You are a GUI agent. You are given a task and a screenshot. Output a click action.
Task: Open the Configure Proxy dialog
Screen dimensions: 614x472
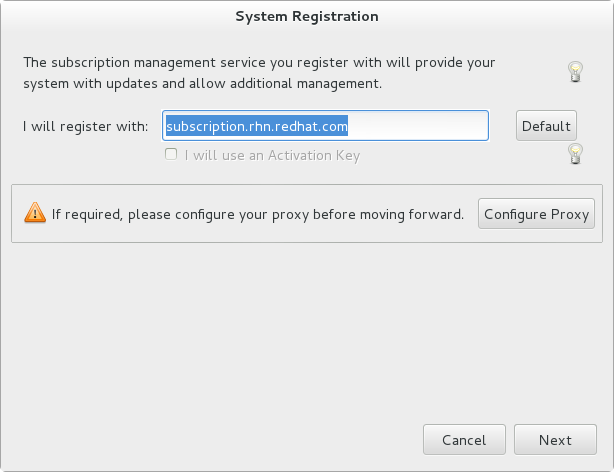coord(537,213)
